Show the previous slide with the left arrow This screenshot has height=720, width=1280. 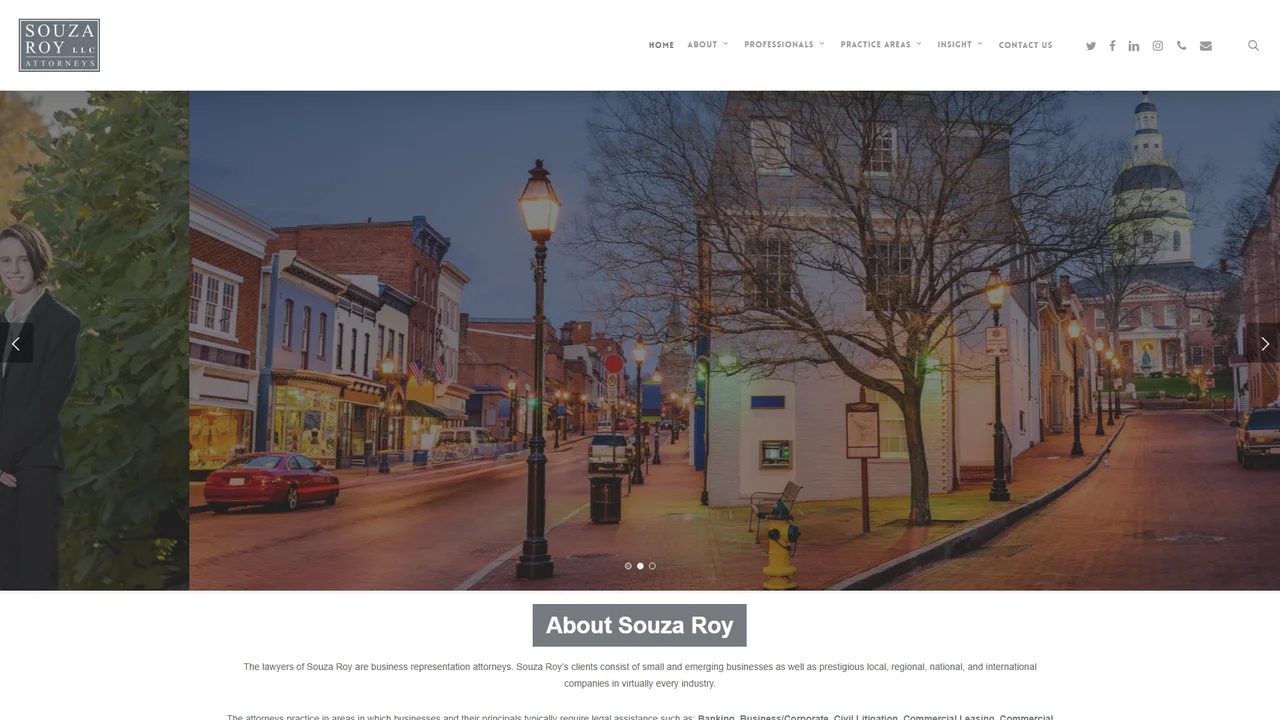click(16, 343)
